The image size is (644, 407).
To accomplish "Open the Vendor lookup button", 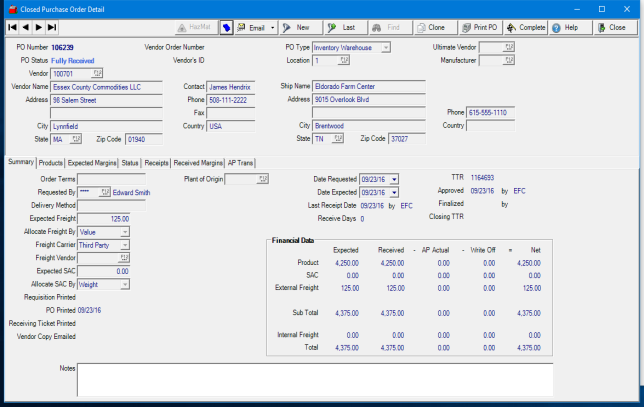I will point(98,73).
